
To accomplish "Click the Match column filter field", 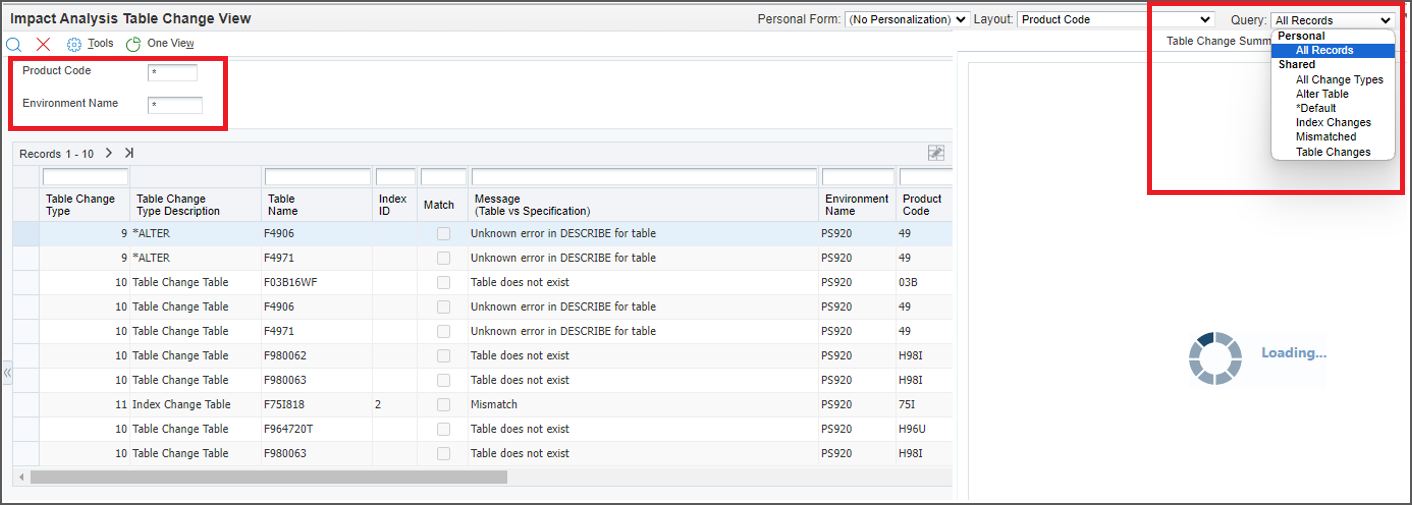I will (443, 177).
